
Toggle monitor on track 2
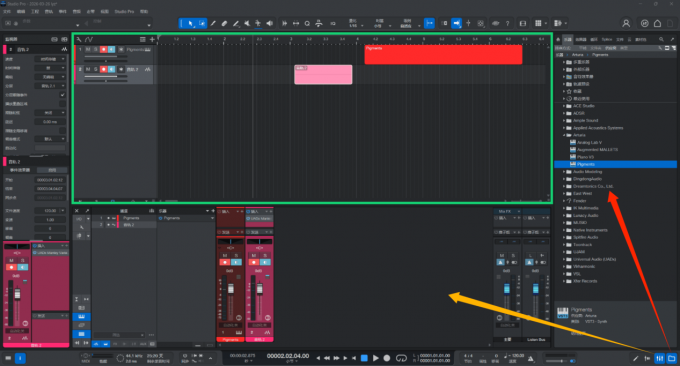click(x=111, y=69)
